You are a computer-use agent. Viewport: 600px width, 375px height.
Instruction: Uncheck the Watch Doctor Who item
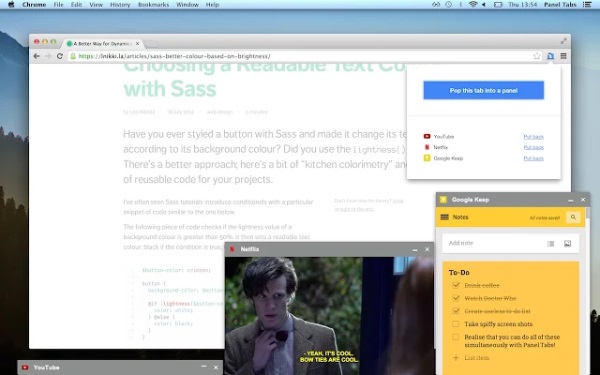(x=456, y=298)
